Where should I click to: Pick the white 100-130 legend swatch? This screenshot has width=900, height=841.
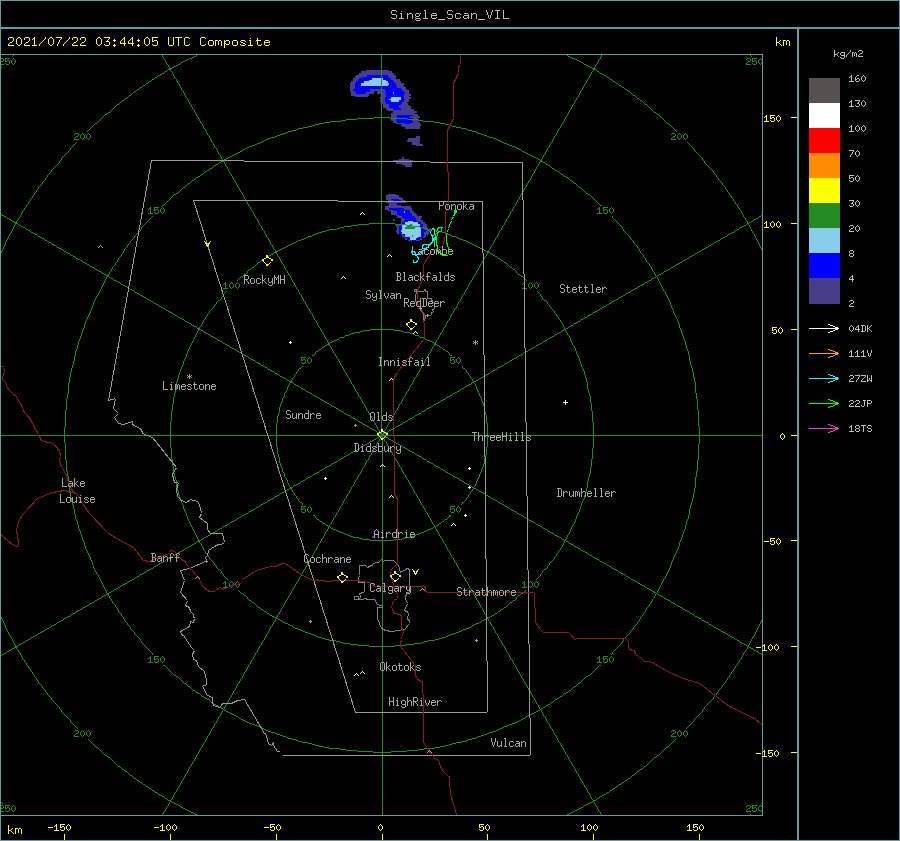coord(824,116)
